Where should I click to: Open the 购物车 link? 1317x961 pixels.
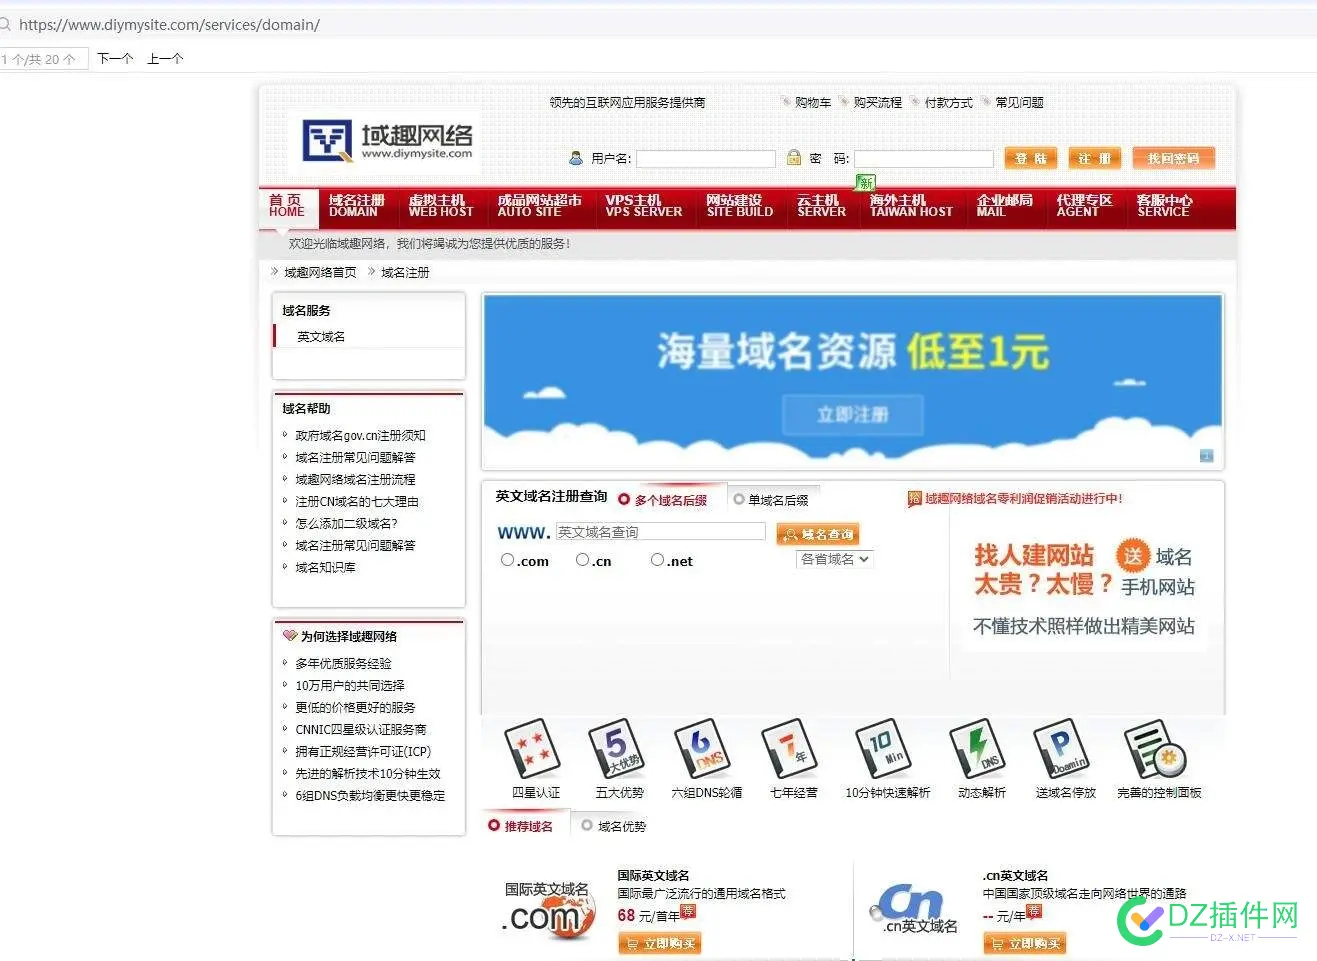pyautogui.click(x=812, y=102)
